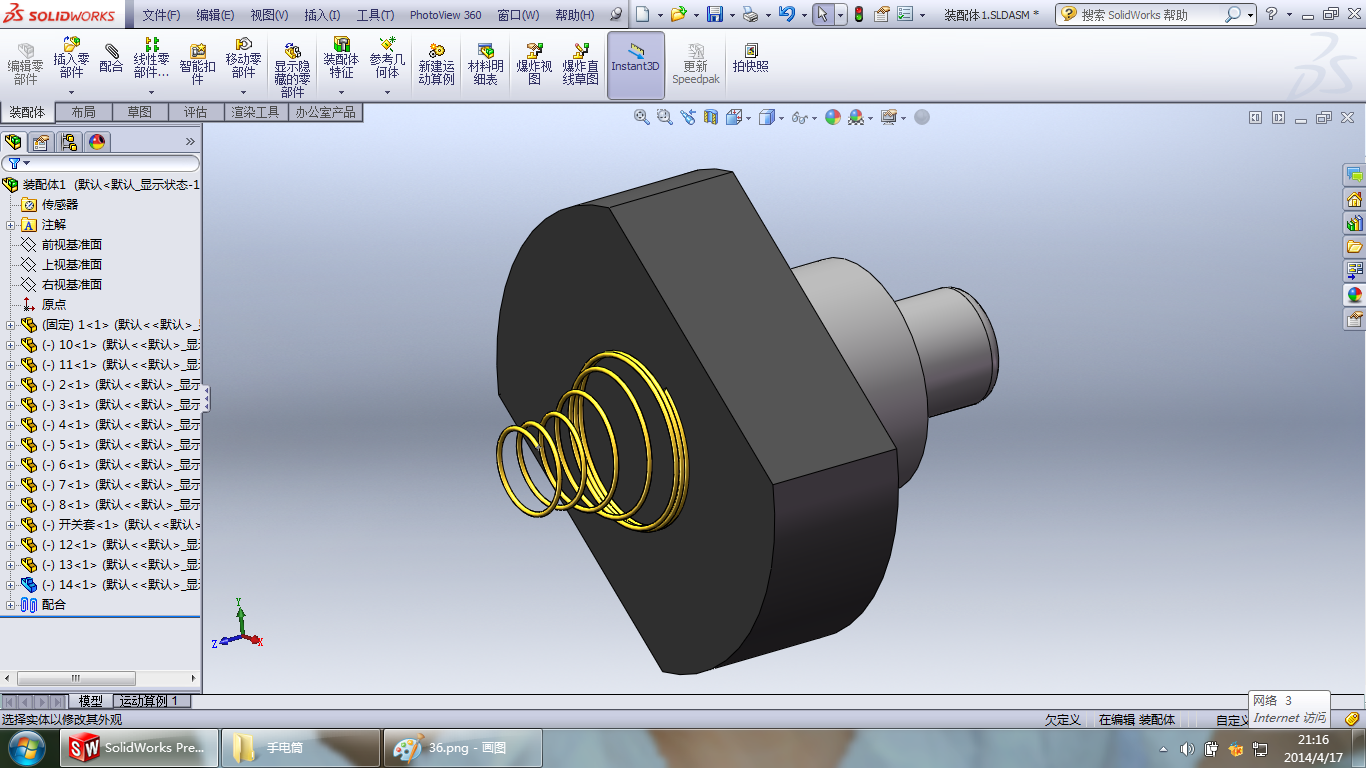Screen dimensions: 1366x768
Task: Open 编辑(E) Edit menu
Action: pos(215,15)
